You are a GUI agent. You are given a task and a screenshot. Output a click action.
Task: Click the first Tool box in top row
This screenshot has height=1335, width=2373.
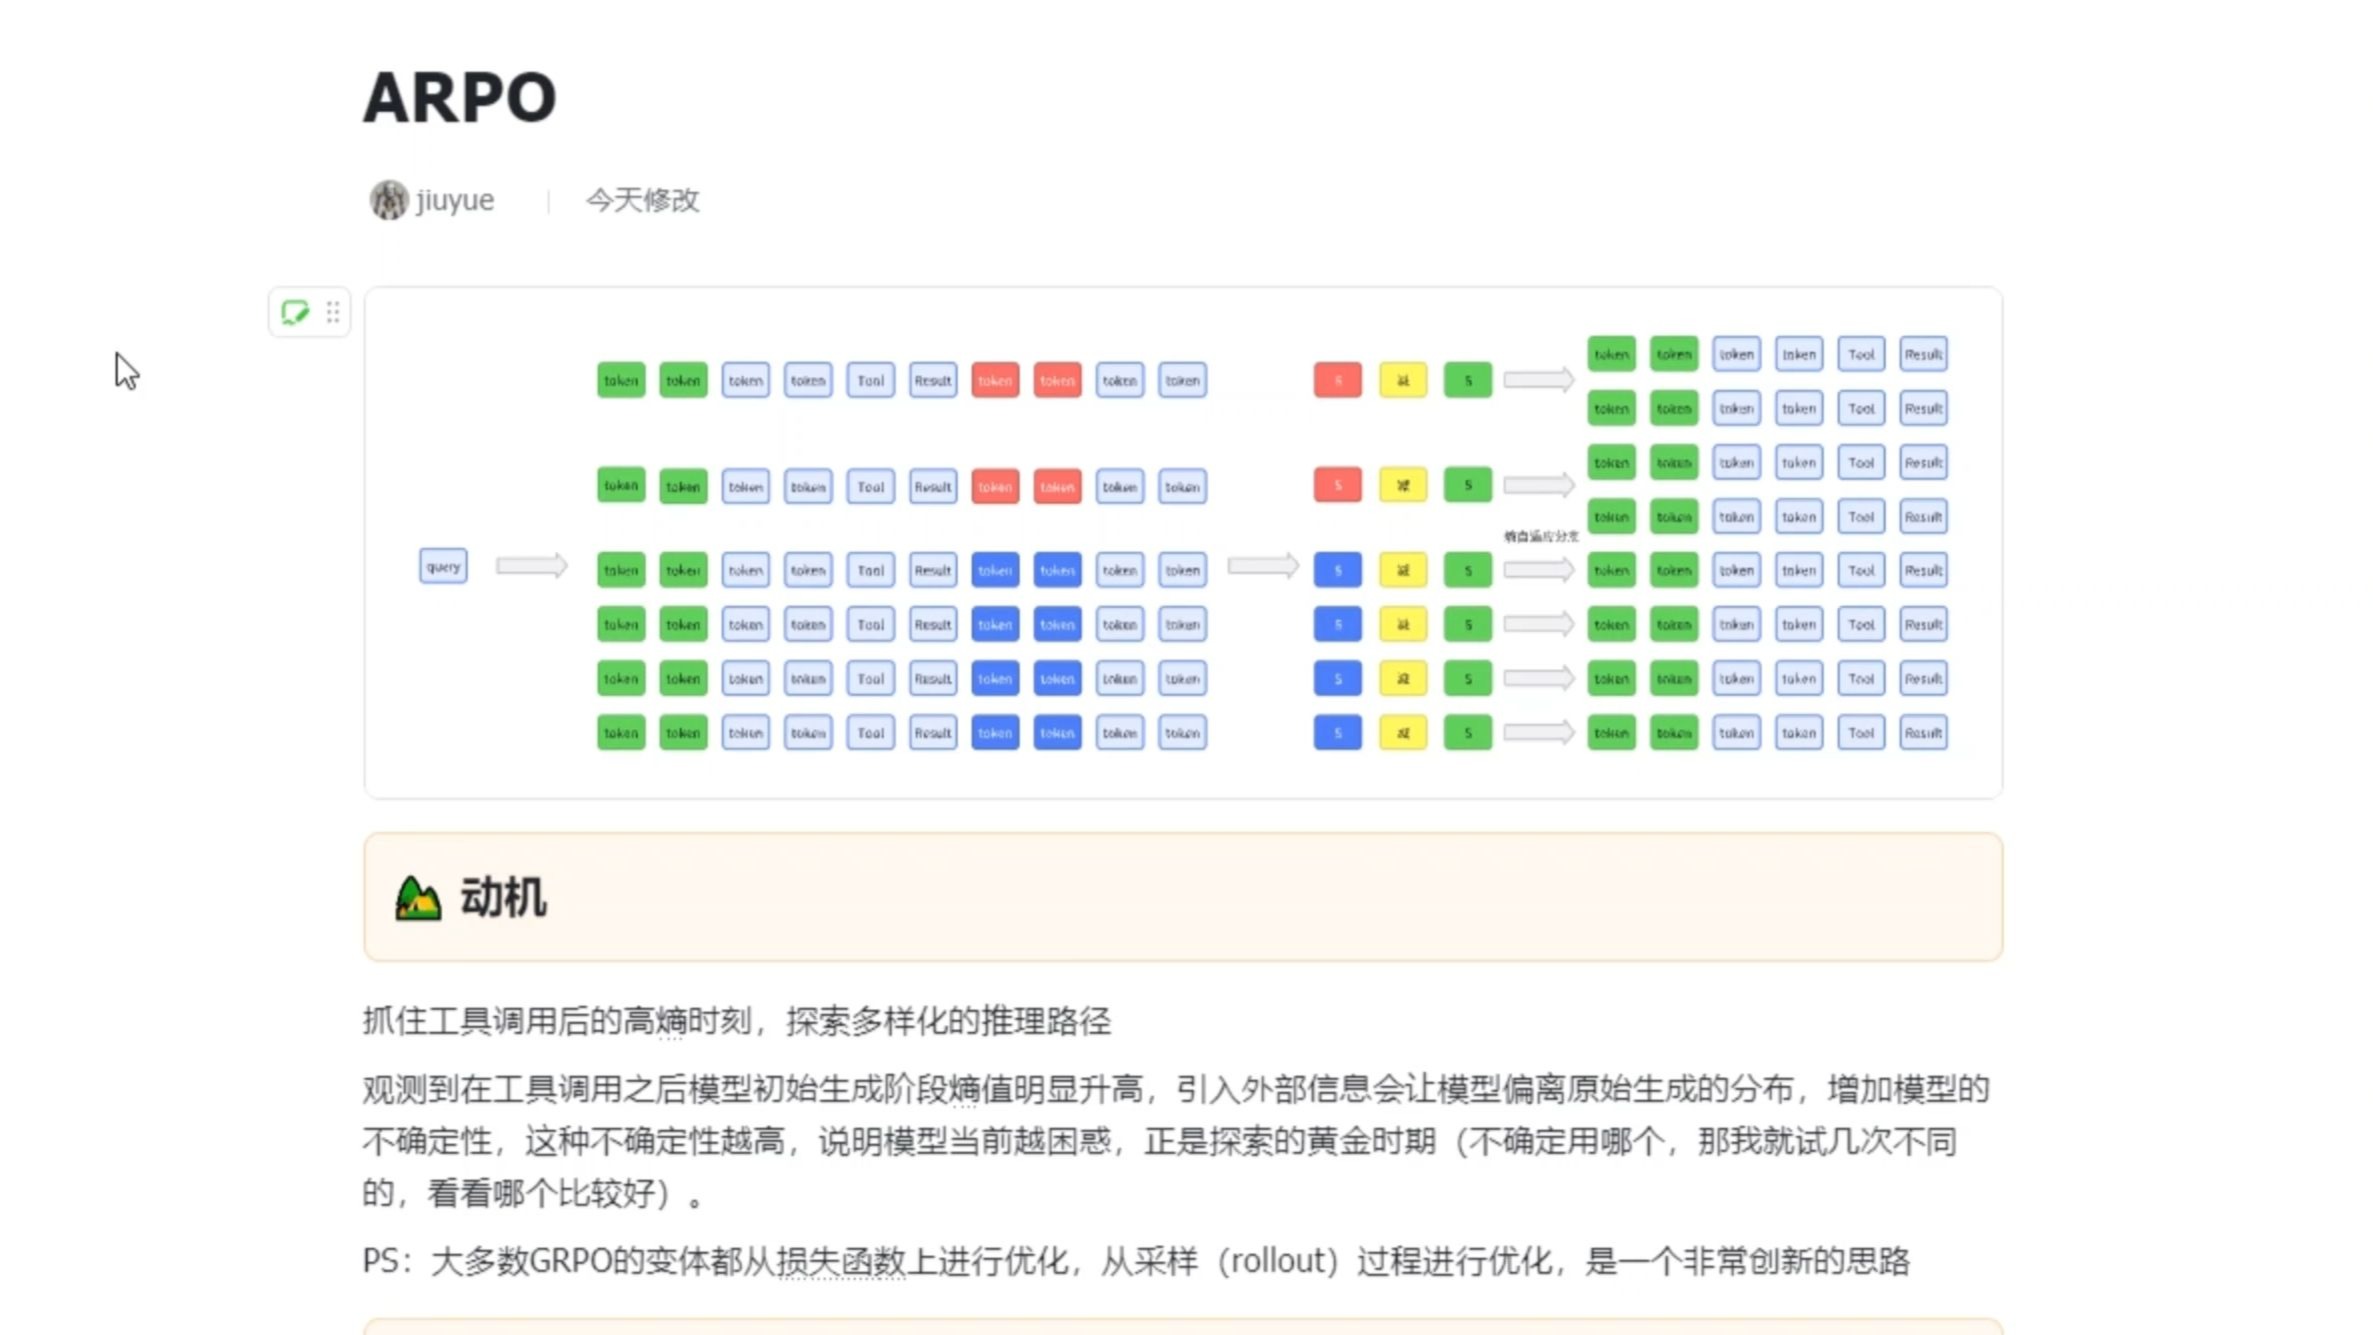click(870, 380)
